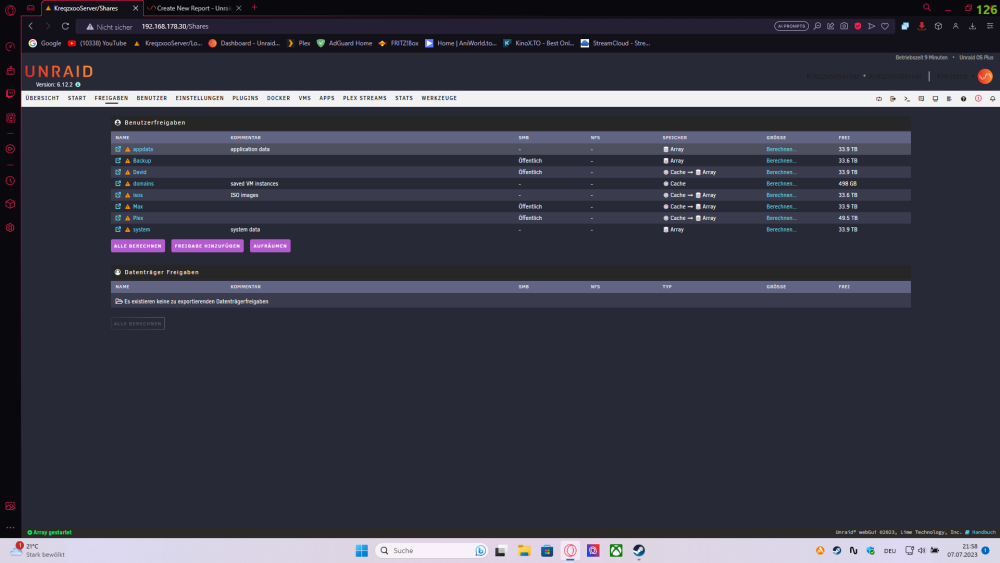Open the FRITZ!Box bookmark
This screenshot has width=1000, height=563.
[399, 43]
